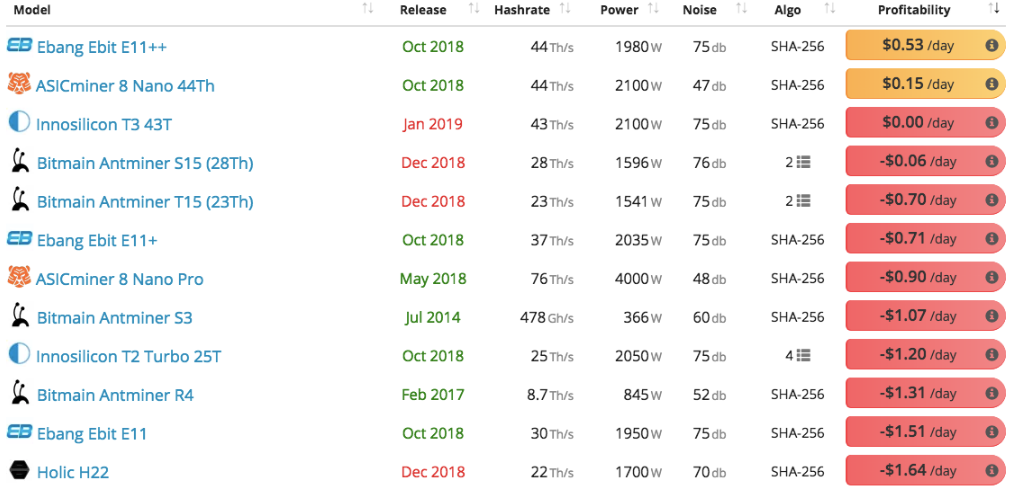The width and height of the screenshot is (1012, 487).
Task: Open the ASICminer 8 Nano Pro link
Action: click(119, 279)
